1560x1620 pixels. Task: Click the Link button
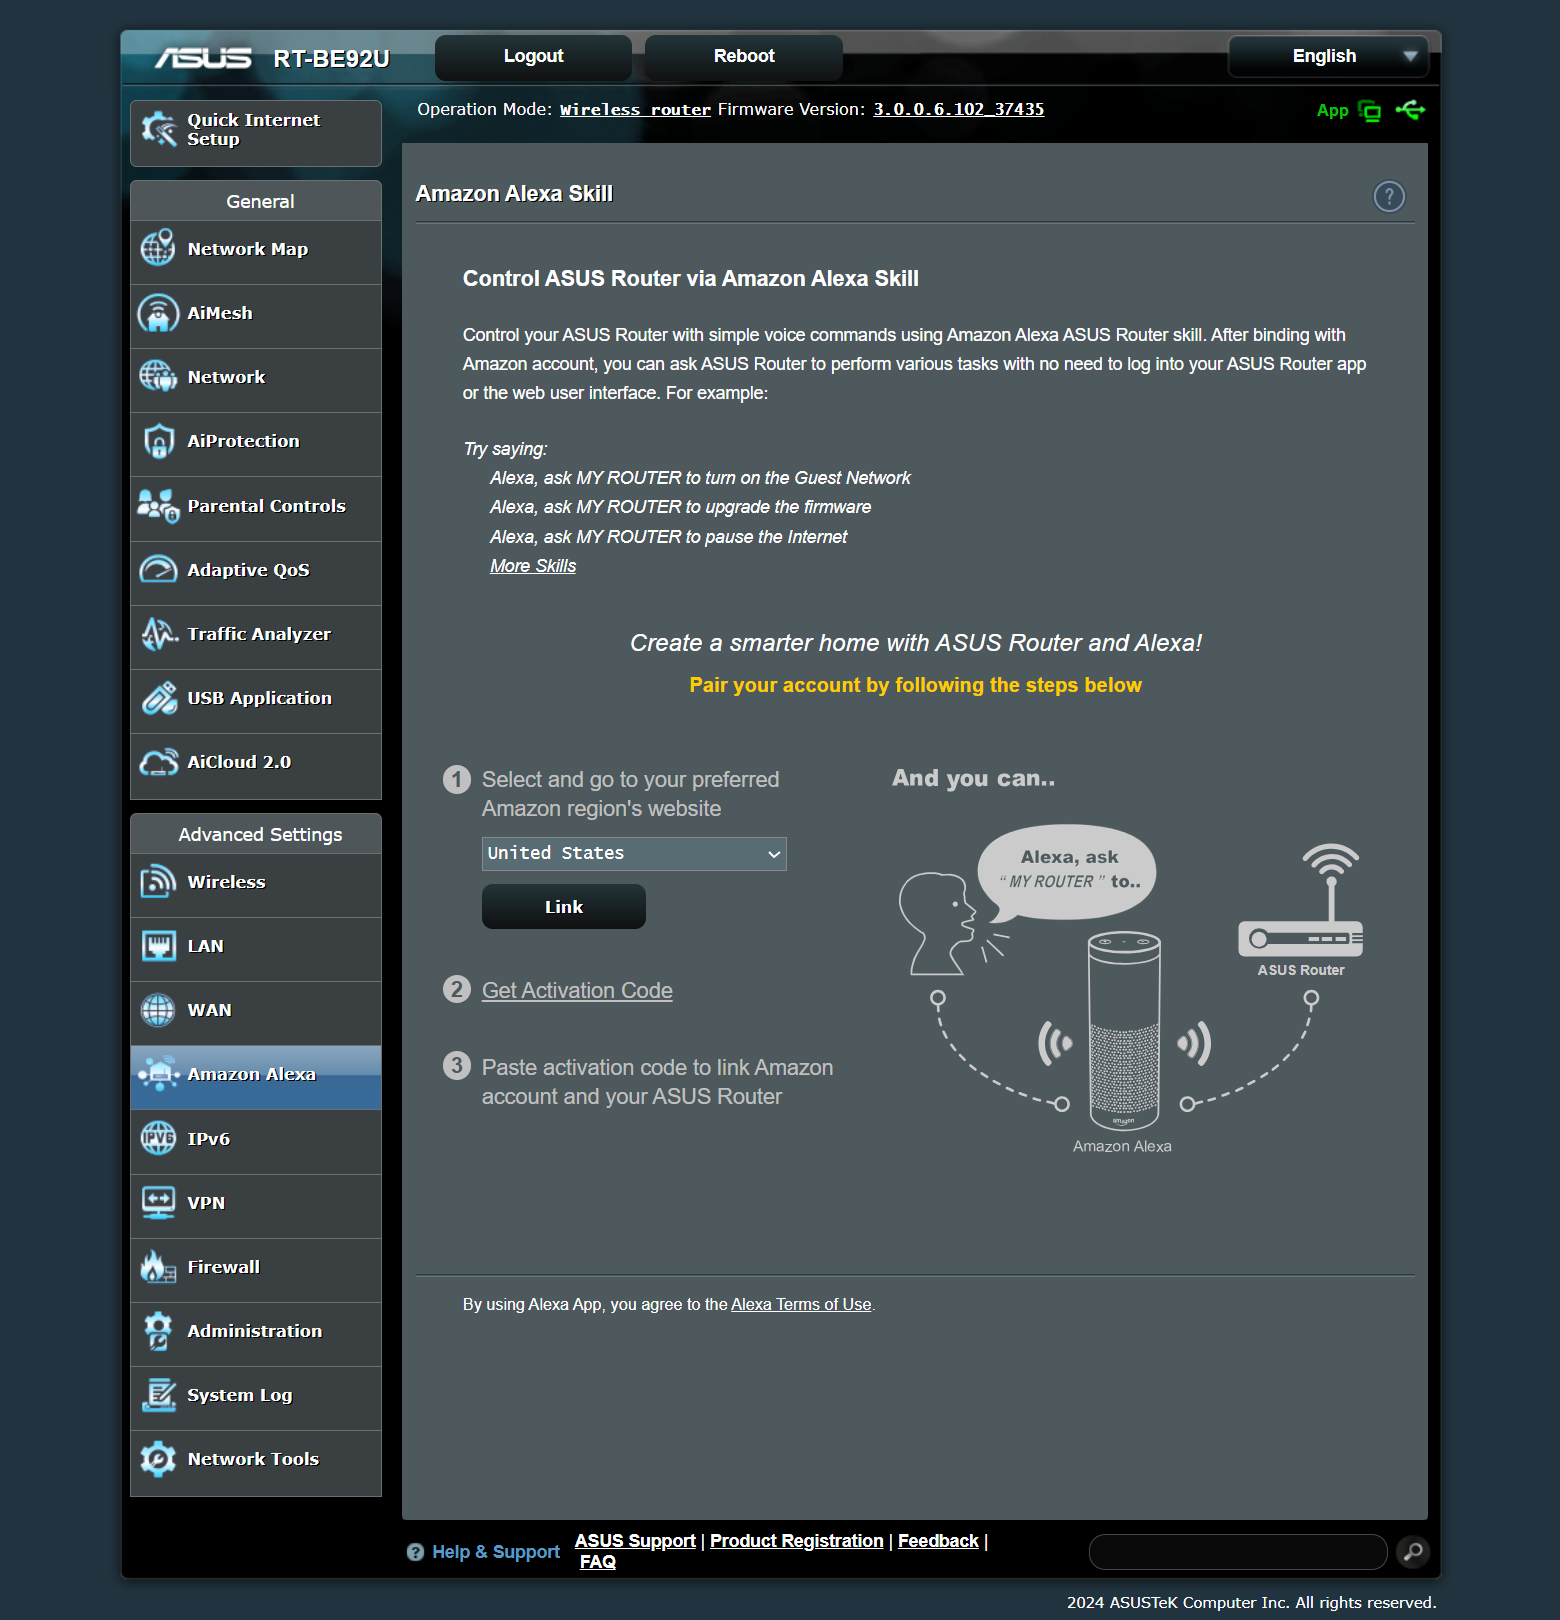coord(564,907)
